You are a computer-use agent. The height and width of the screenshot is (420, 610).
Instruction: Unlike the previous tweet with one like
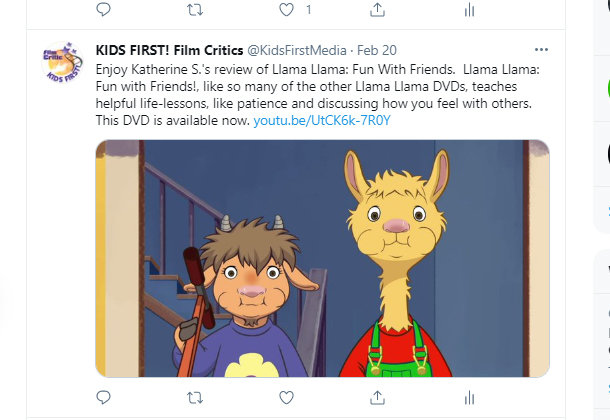(286, 9)
